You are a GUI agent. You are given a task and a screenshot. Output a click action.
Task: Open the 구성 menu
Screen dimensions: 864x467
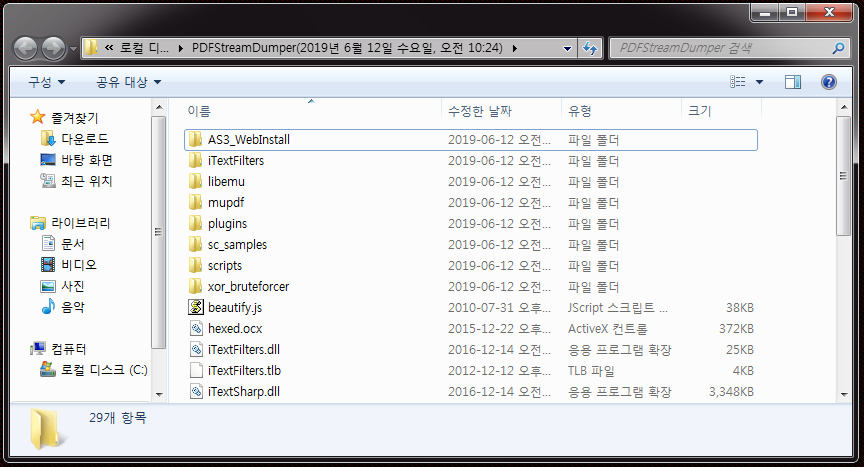coord(47,82)
